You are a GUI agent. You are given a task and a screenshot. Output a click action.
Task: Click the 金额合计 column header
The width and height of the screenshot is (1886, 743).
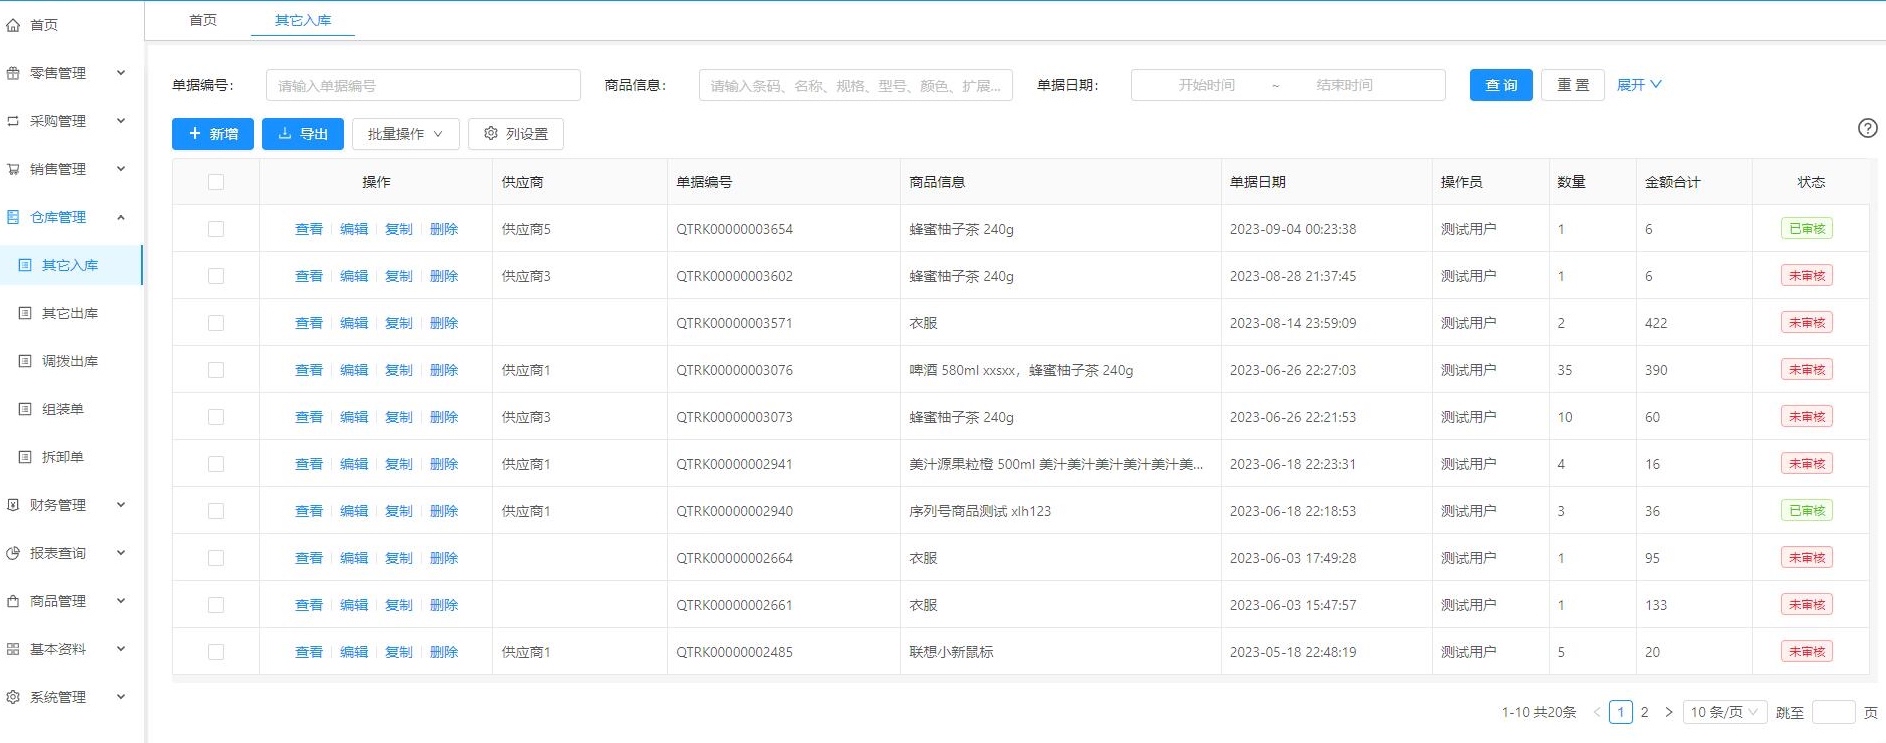(1672, 182)
